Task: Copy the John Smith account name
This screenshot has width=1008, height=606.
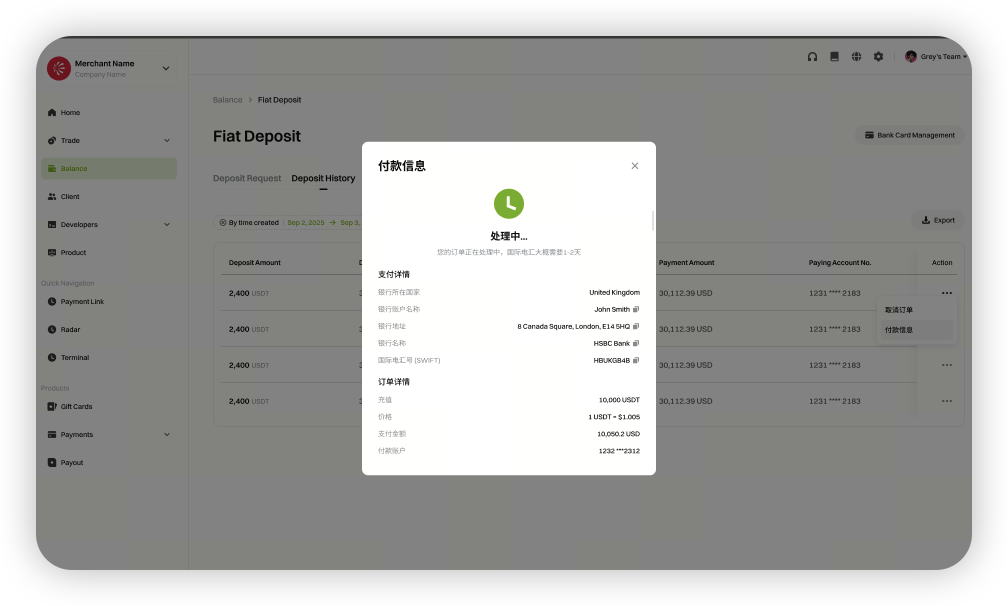Action: (x=636, y=310)
